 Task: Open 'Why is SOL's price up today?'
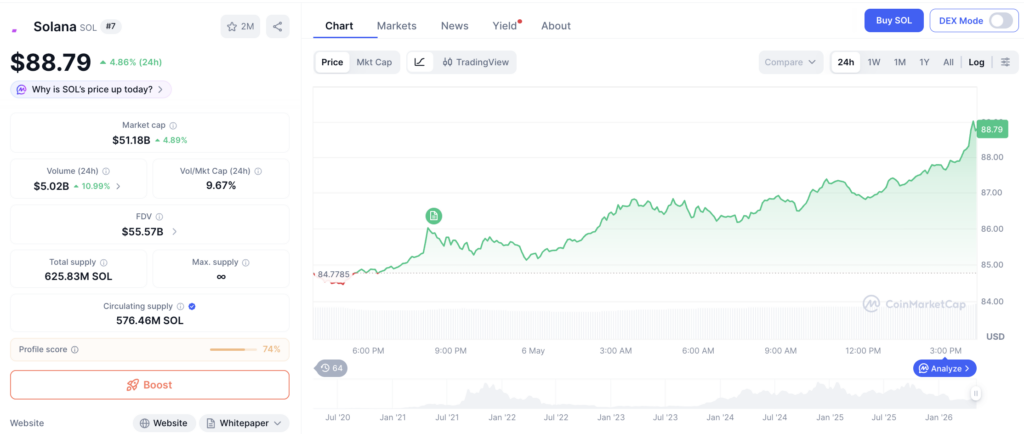coord(91,89)
